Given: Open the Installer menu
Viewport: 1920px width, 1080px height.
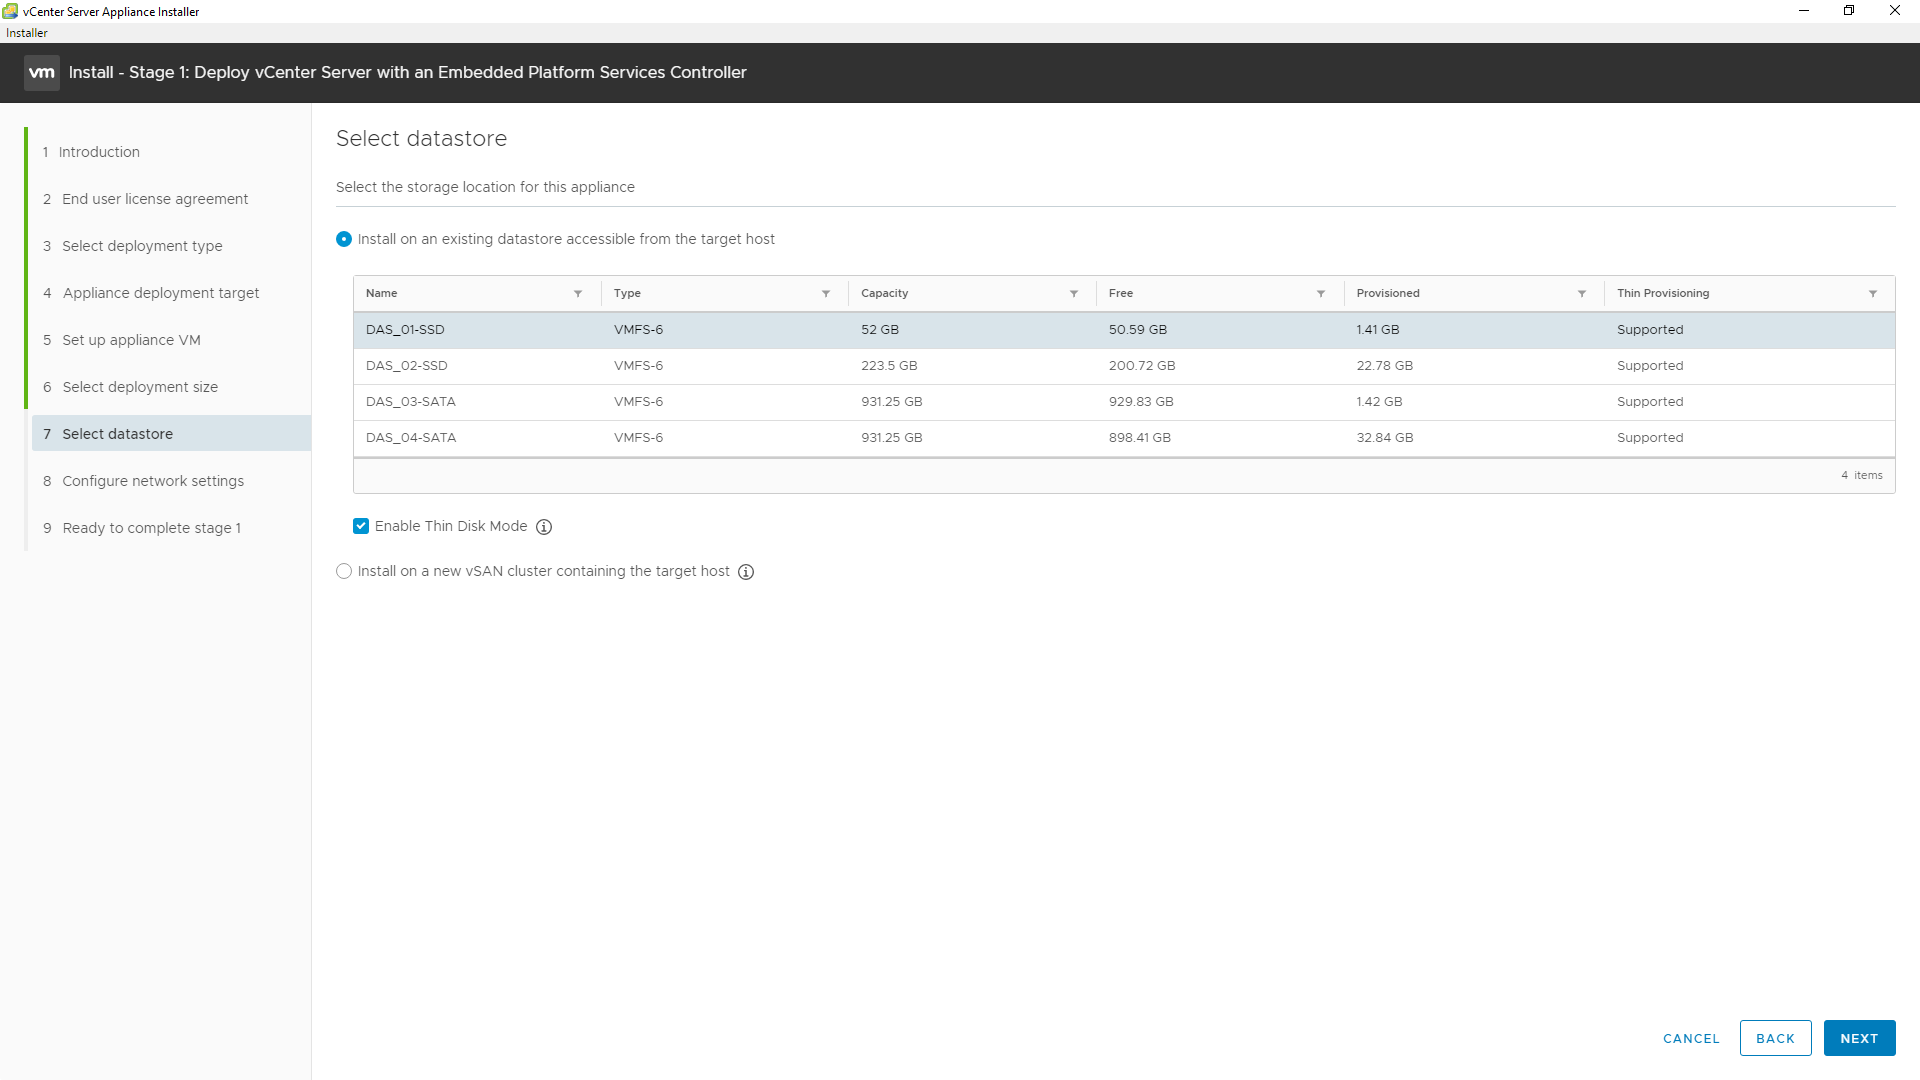Looking at the screenshot, I should [27, 33].
